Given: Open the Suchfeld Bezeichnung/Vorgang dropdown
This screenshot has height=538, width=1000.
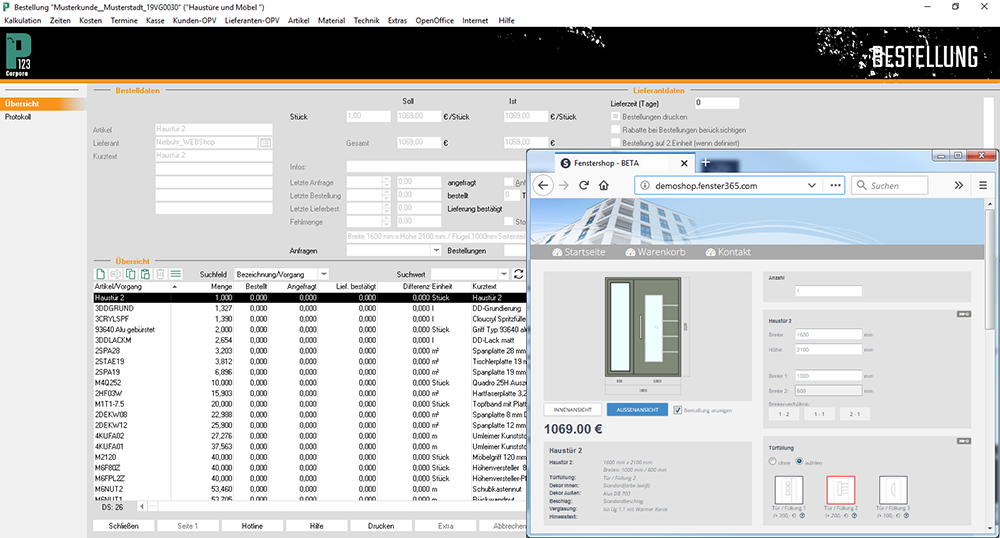Looking at the screenshot, I should (x=323, y=273).
